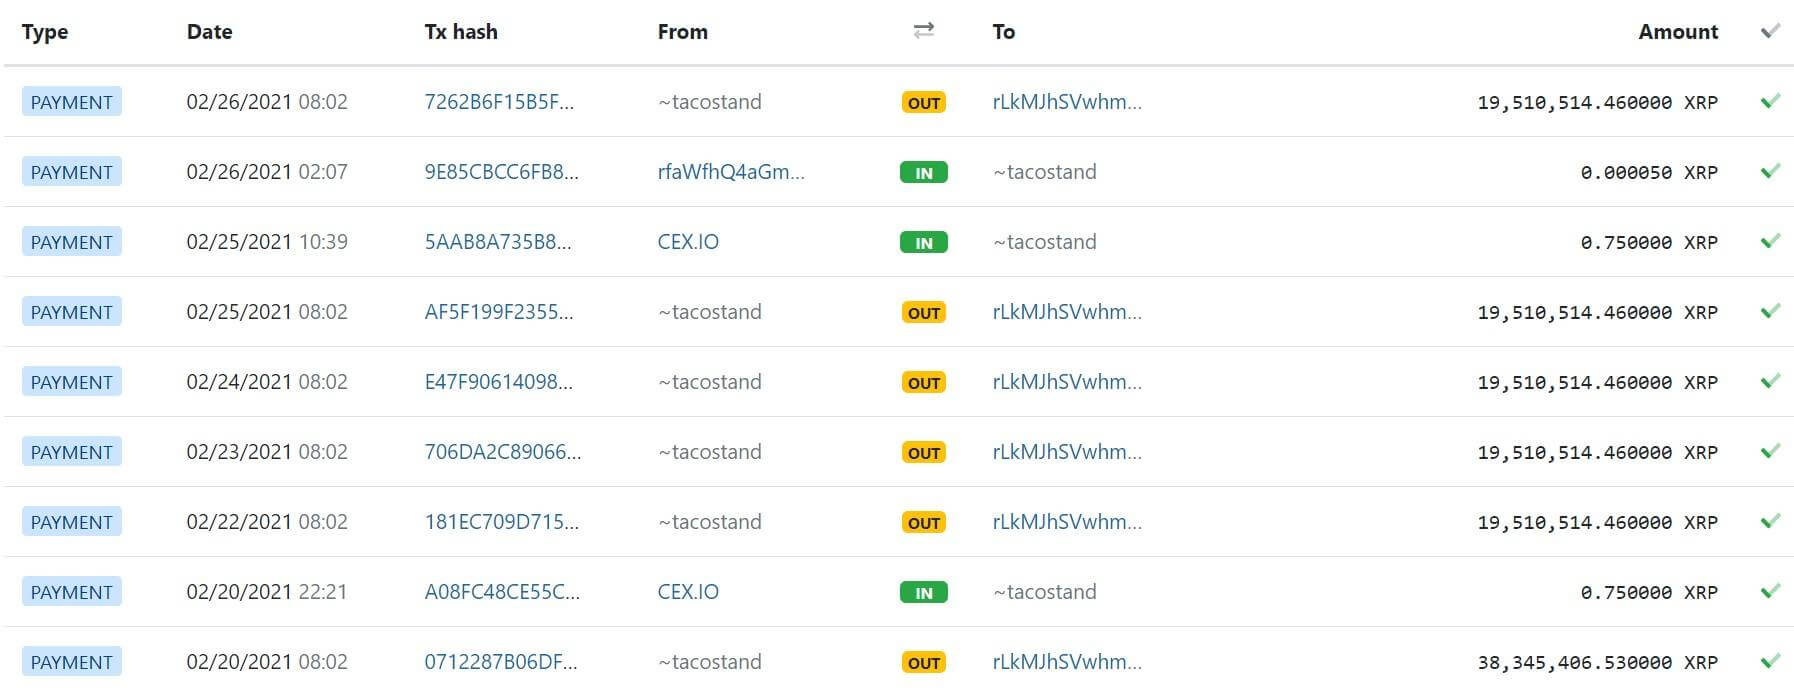Click the OUT badge on 02/26/2021 08:02 row
Image resolution: width=1794 pixels, height=688 pixels.
tap(924, 102)
